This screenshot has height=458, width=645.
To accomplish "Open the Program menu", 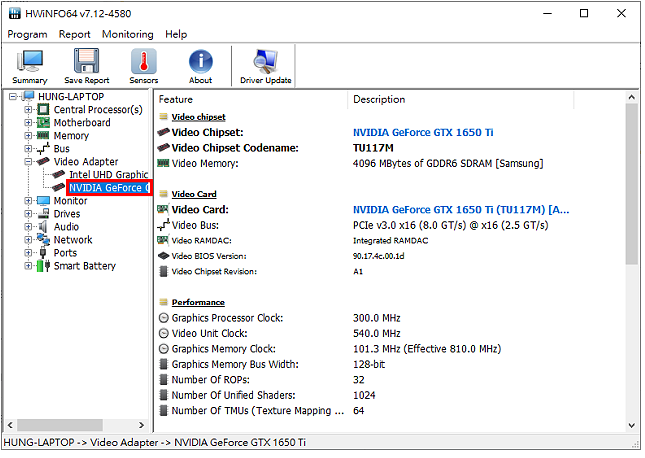I will click(27, 35).
